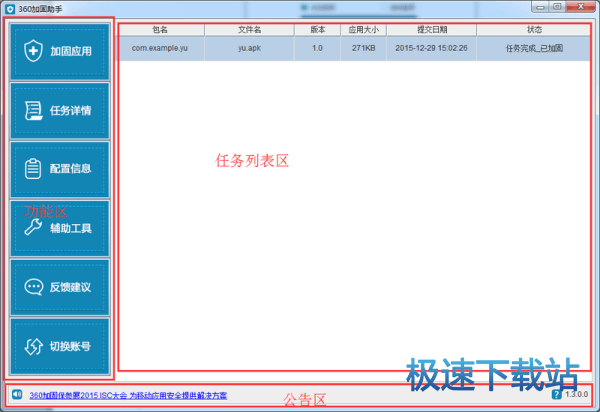Screen dimensions: 600x412
Task: Click the 360加固助手 title bar logo
Action: tap(10, 9)
